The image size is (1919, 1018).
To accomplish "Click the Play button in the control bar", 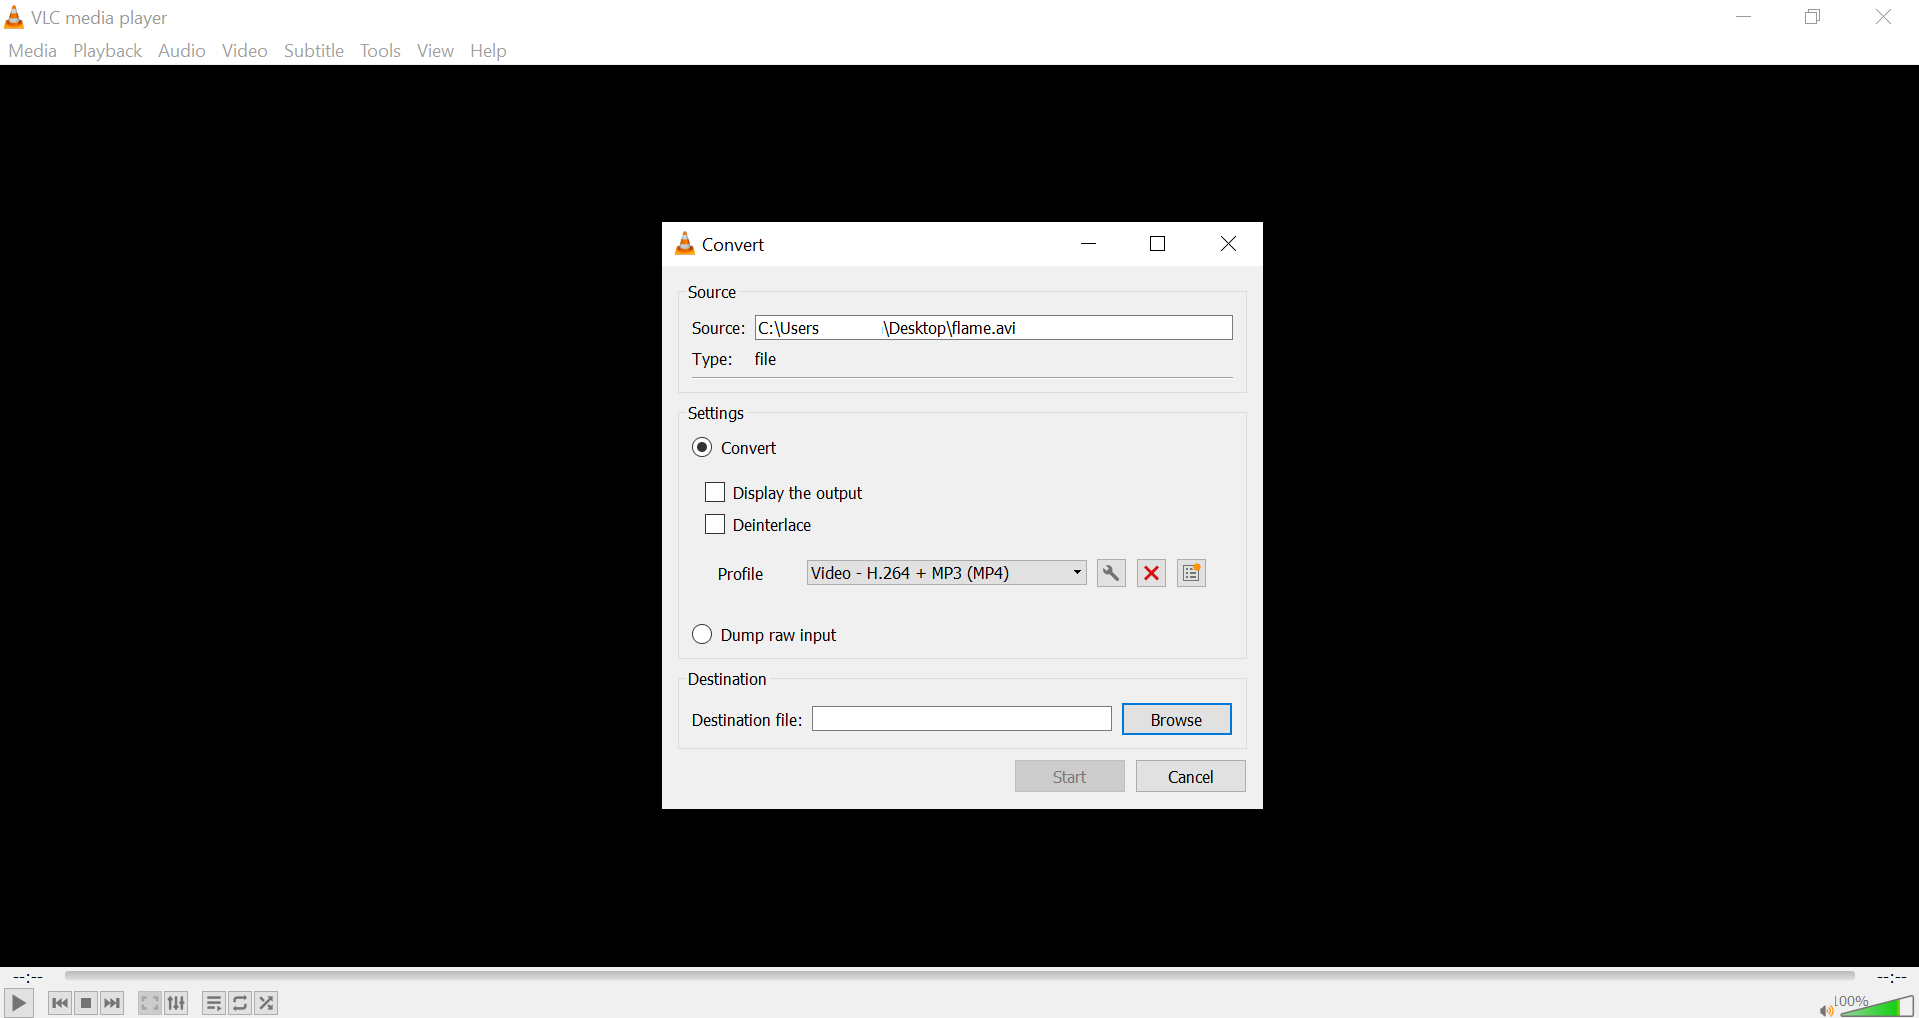I will click(18, 1003).
